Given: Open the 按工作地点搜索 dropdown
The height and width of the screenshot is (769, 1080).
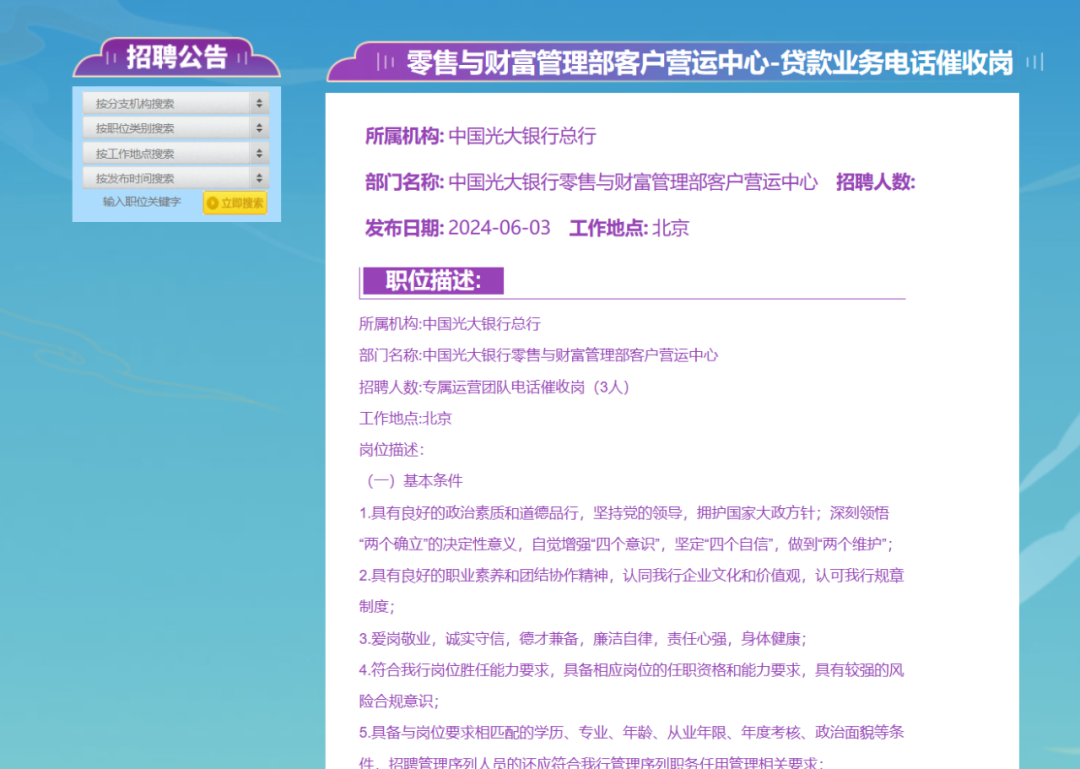Looking at the screenshot, I should pyautogui.click(x=176, y=153).
